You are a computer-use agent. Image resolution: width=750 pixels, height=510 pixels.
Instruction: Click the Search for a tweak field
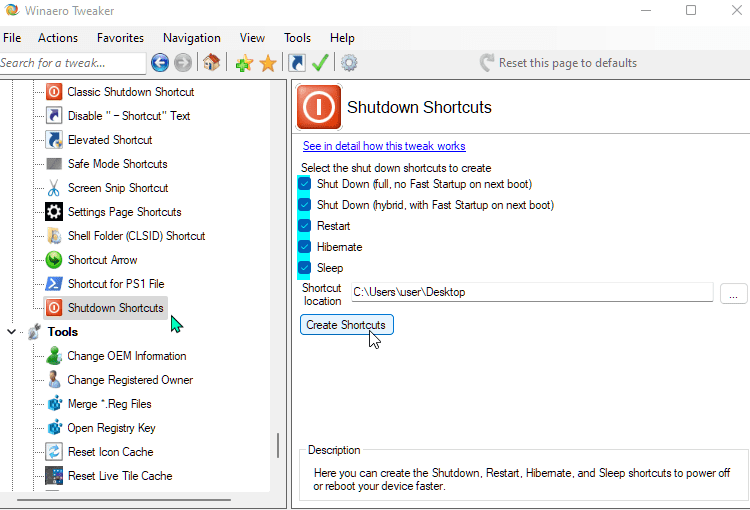(x=73, y=63)
